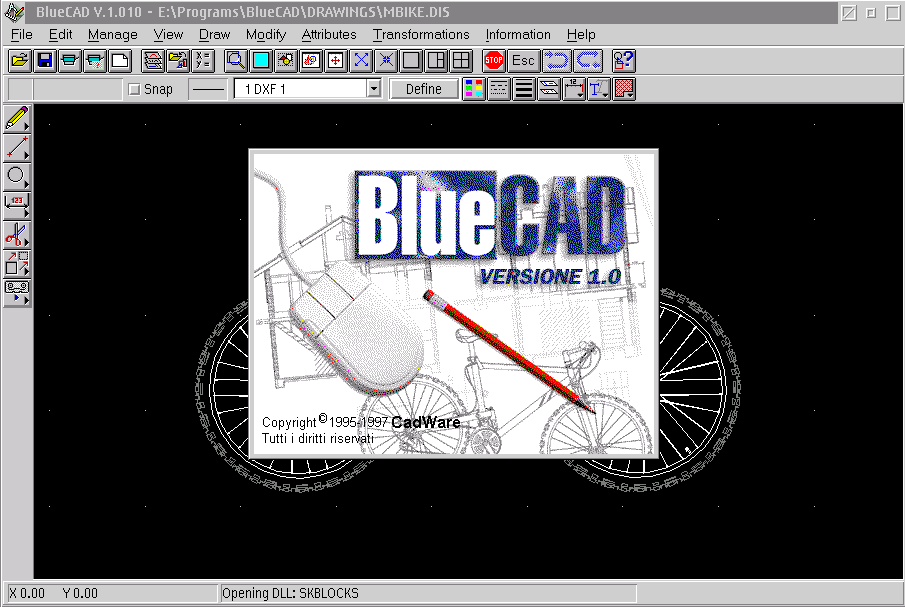Screen dimensions: 905x607
Task: Click the BlueCAD splash screen image
Action: (x=454, y=304)
